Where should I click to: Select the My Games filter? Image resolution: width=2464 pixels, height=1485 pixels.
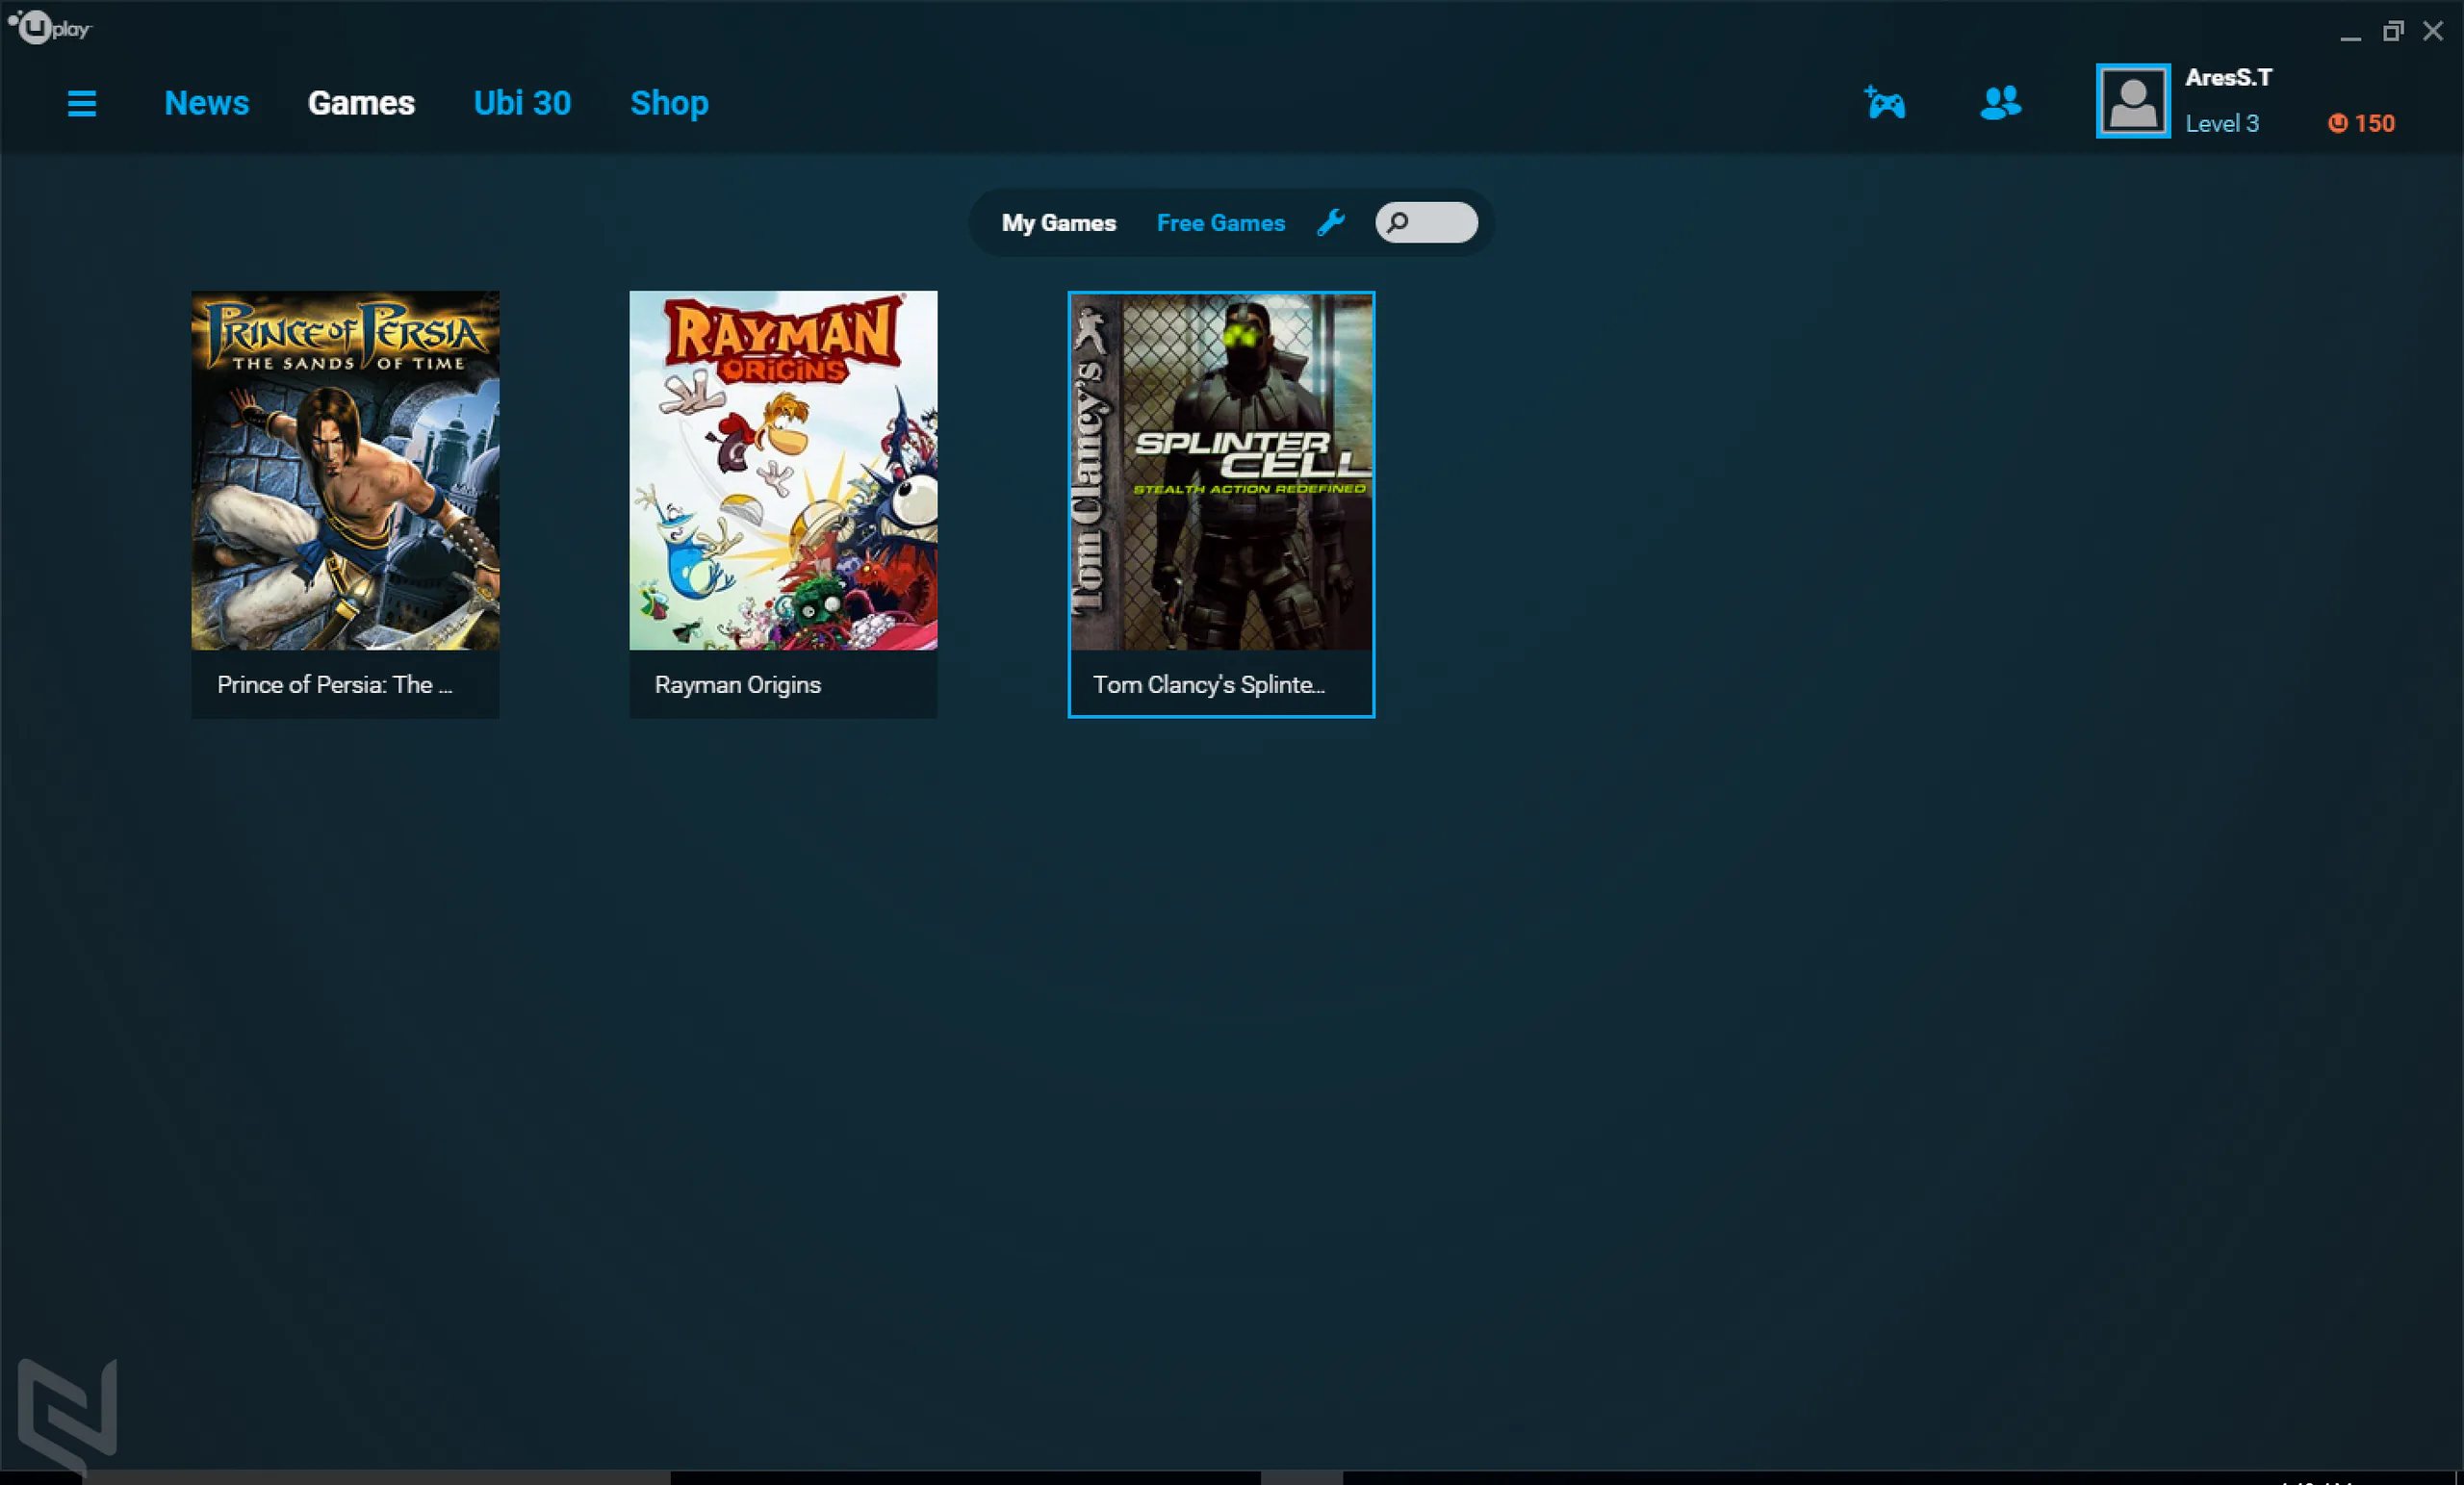[x=1059, y=223]
